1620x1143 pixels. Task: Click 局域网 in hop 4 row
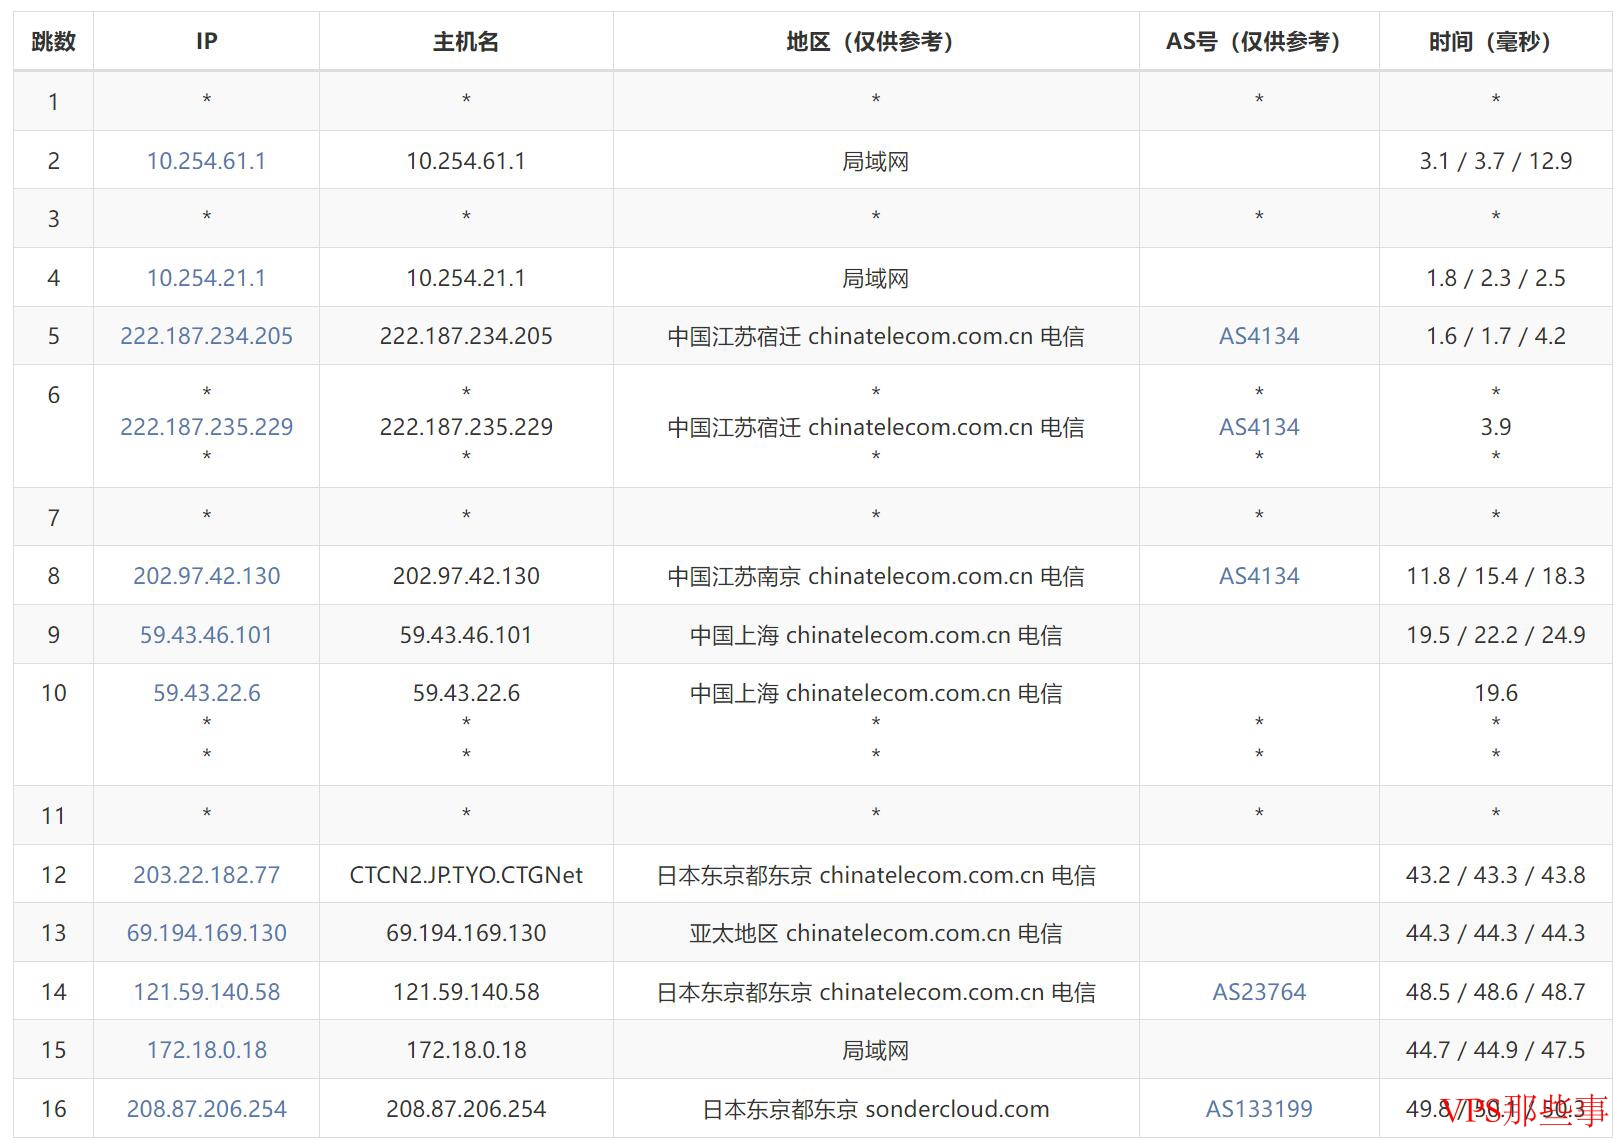coord(876,278)
